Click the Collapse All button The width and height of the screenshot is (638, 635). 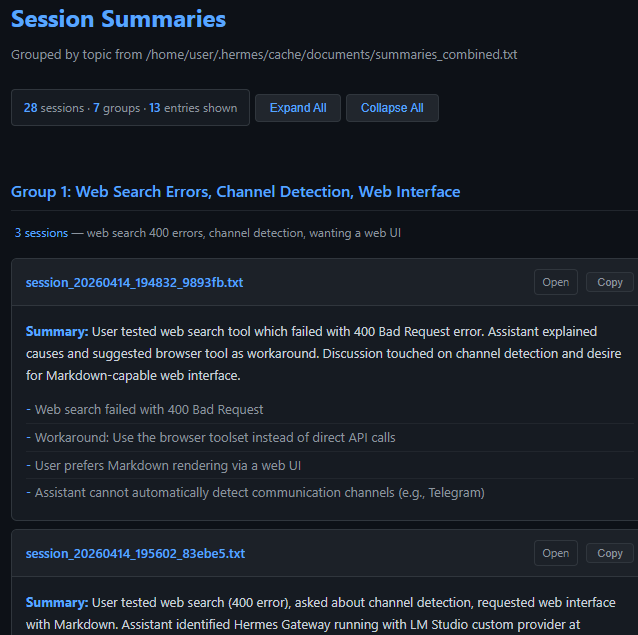[x=392, y=108]
